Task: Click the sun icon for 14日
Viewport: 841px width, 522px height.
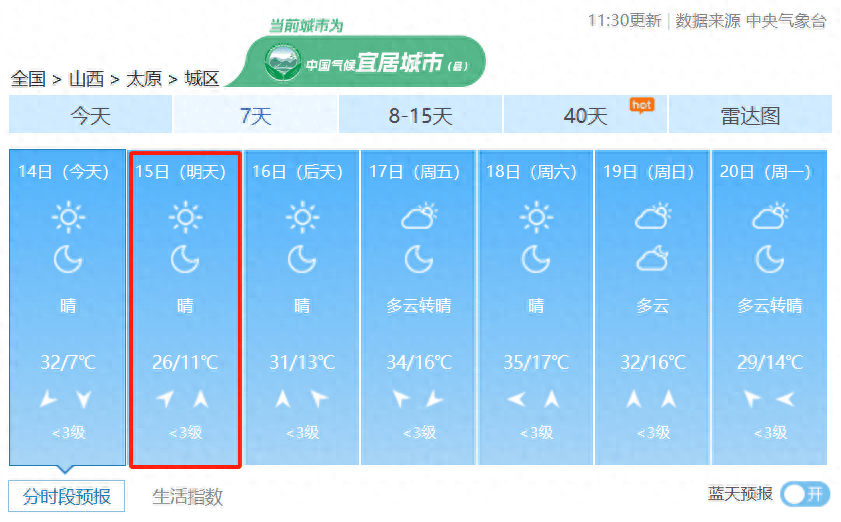Action: (68, 217)
